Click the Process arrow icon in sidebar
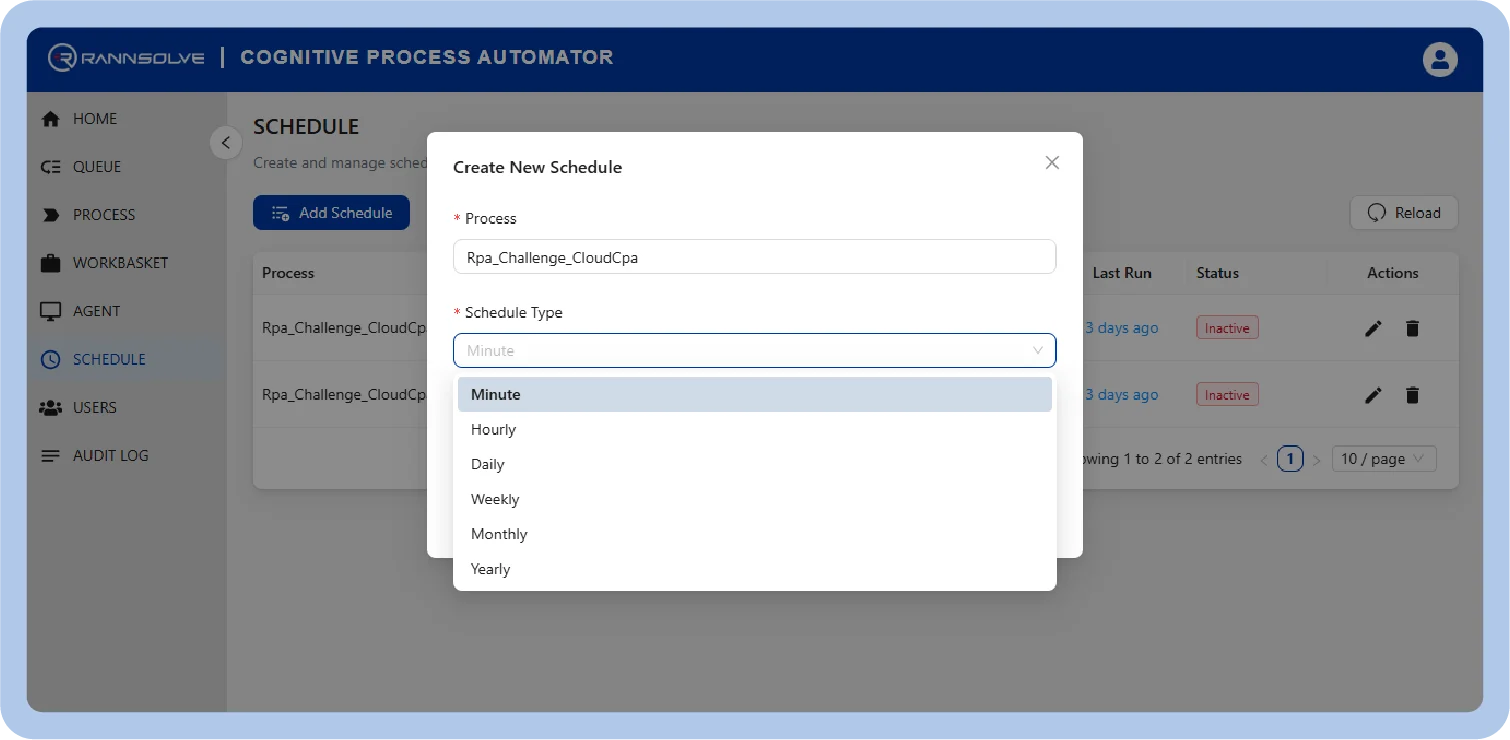 (50, 215)
